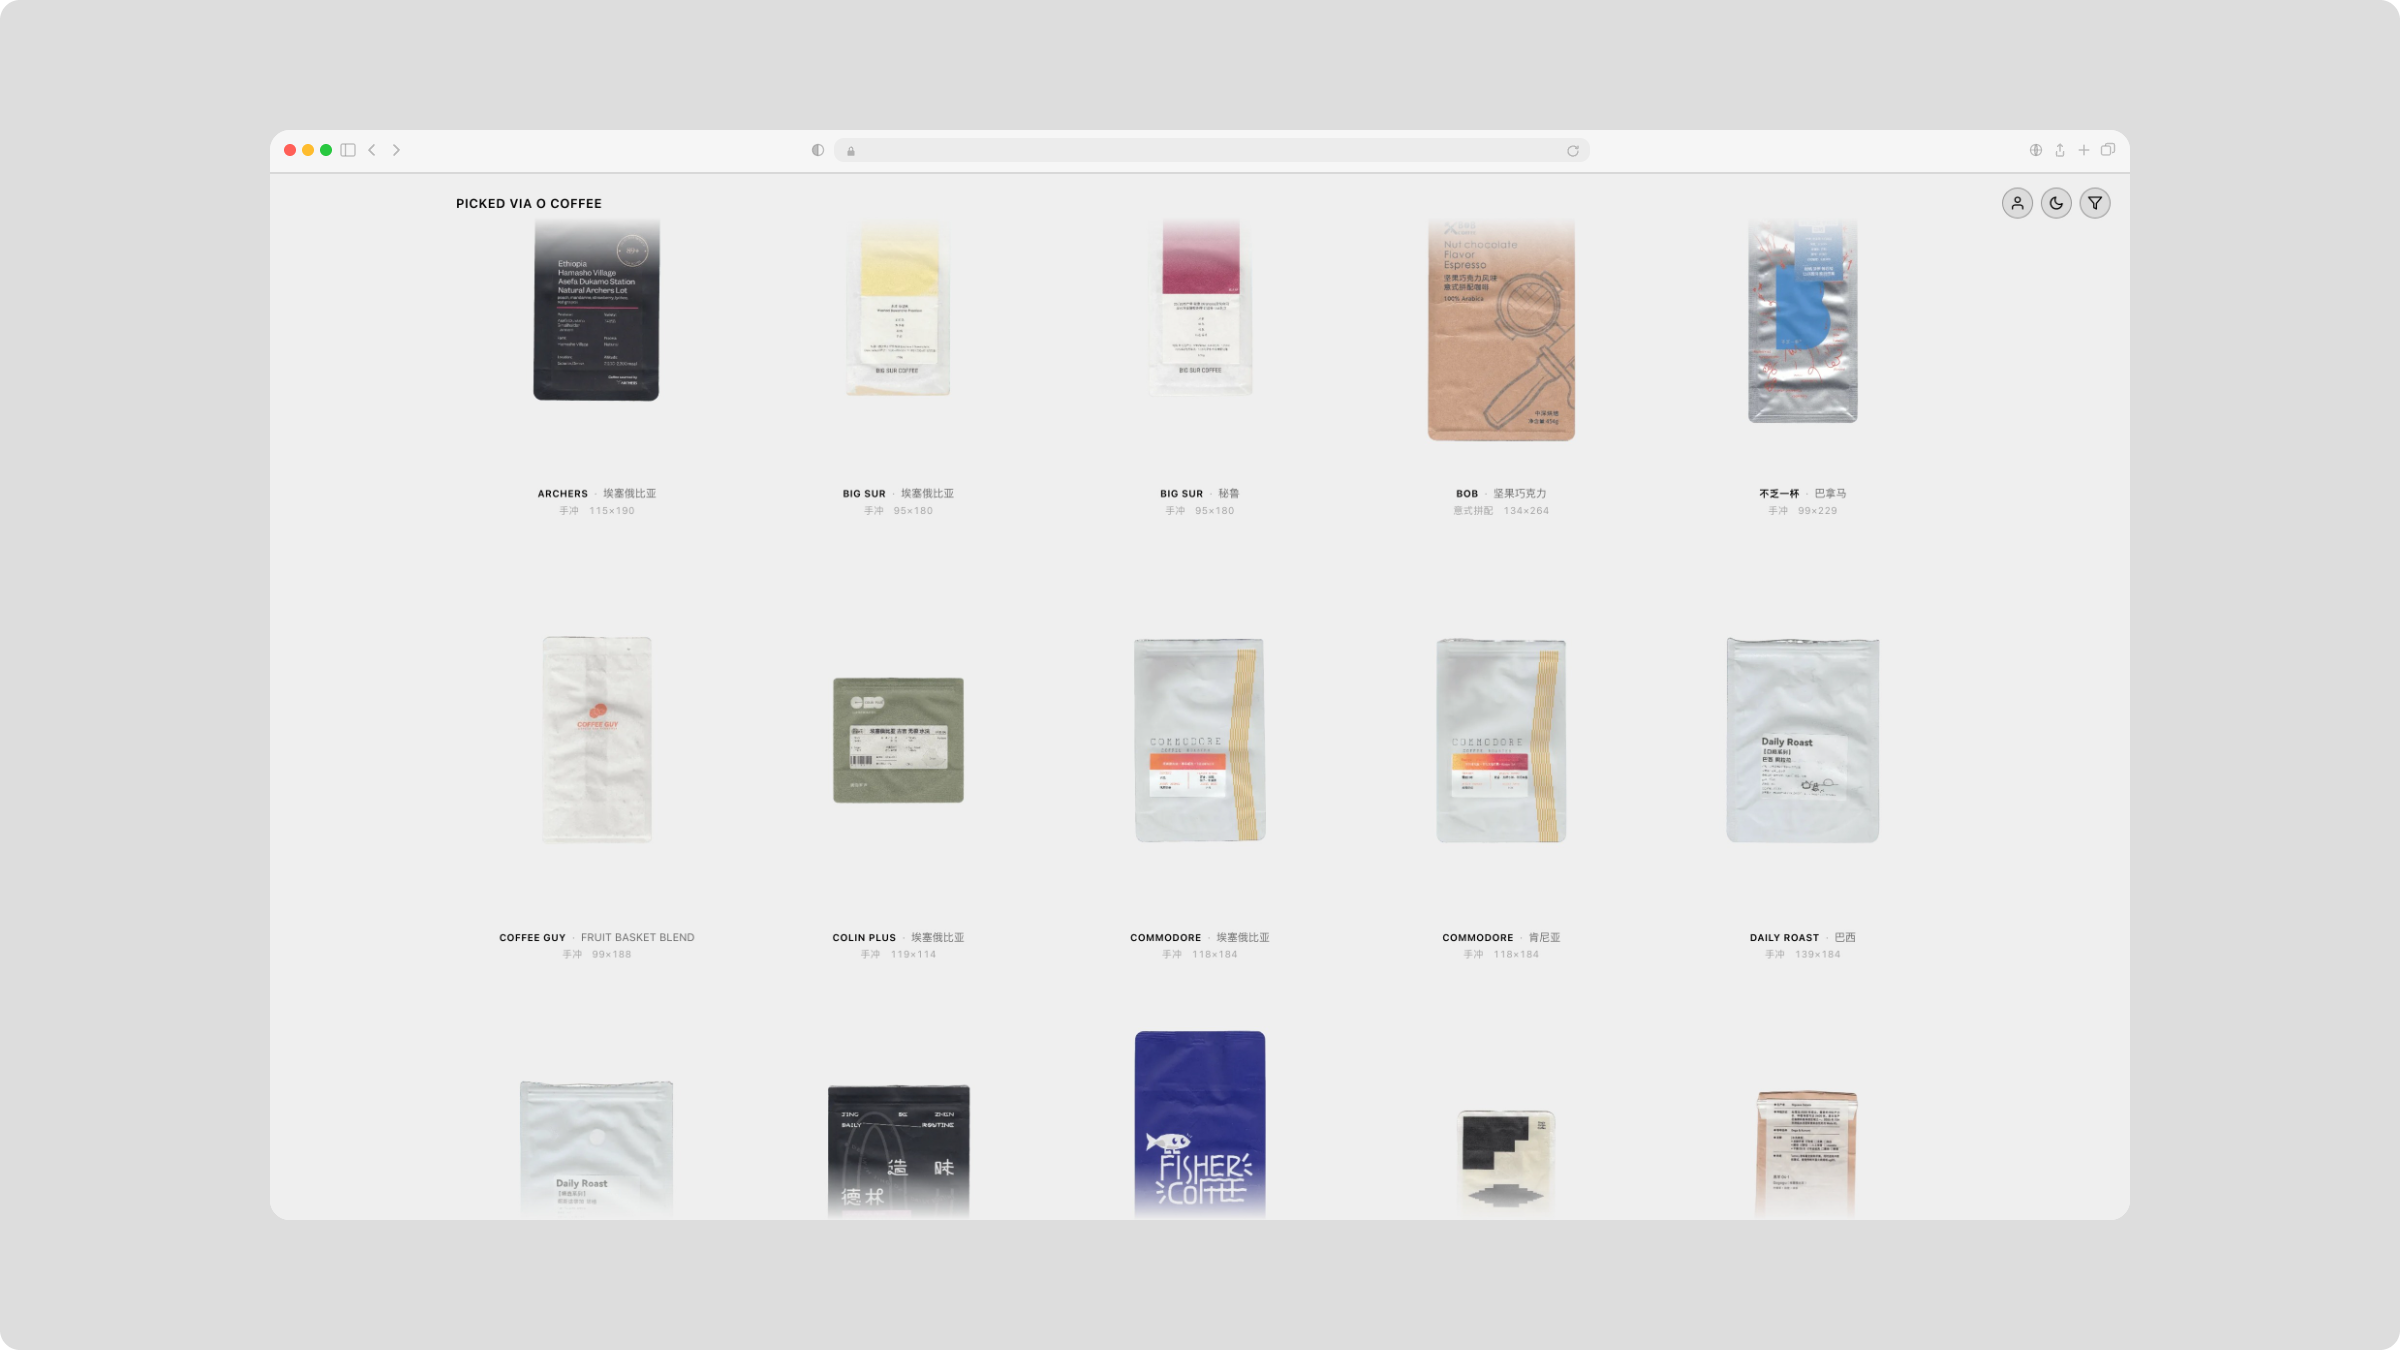2400x1350 pixels.
Task: Go back with the browser back arrow
Action: (372, 150)
